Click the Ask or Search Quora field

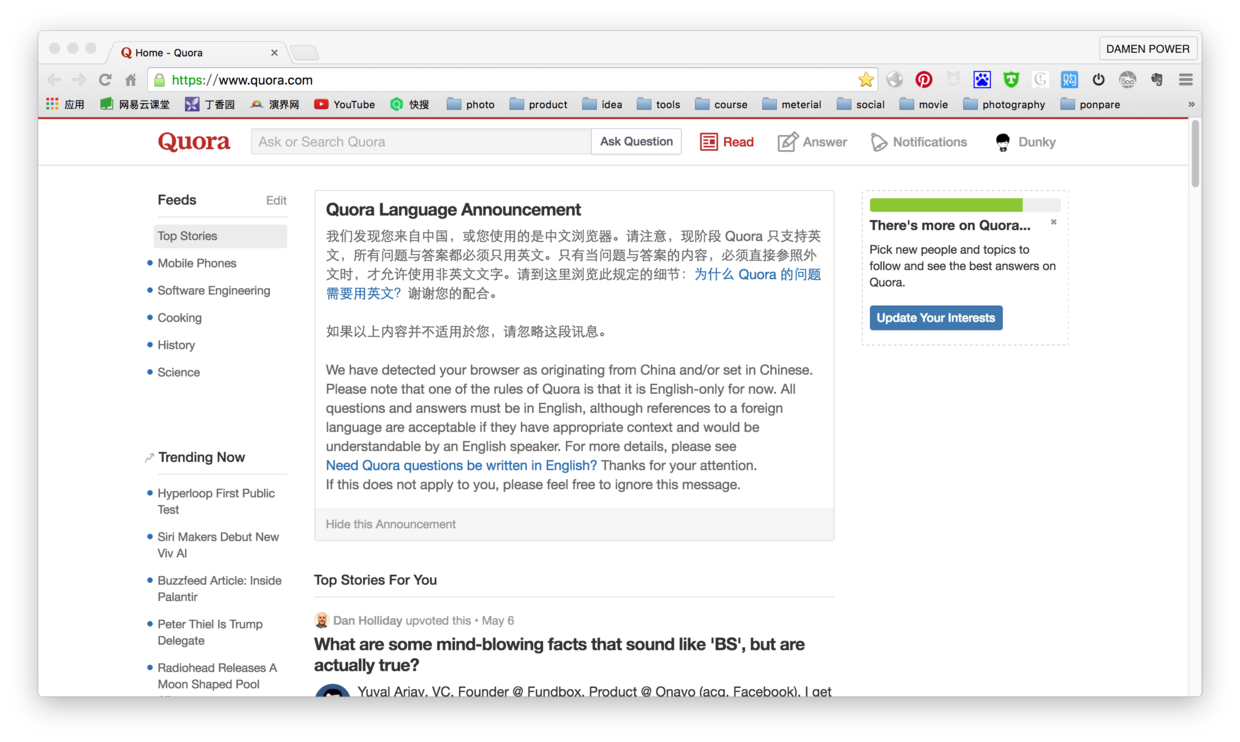click(x=421, y=142)
